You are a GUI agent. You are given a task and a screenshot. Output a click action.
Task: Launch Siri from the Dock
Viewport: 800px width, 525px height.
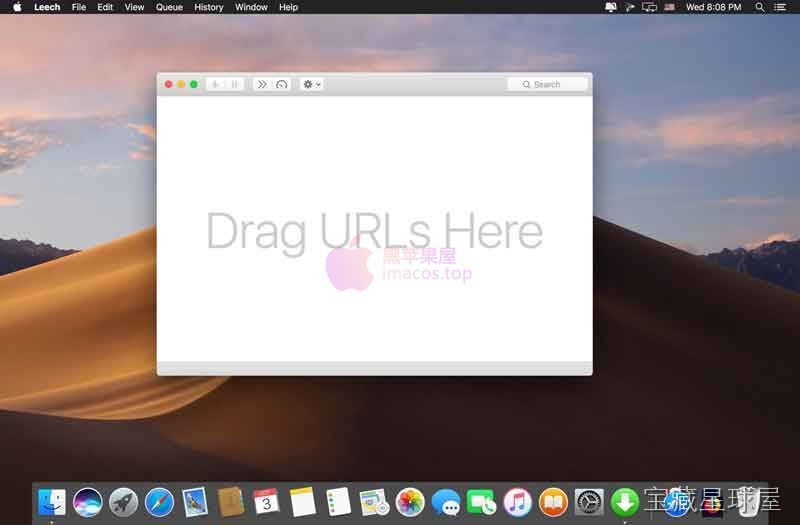click(87, 502)
